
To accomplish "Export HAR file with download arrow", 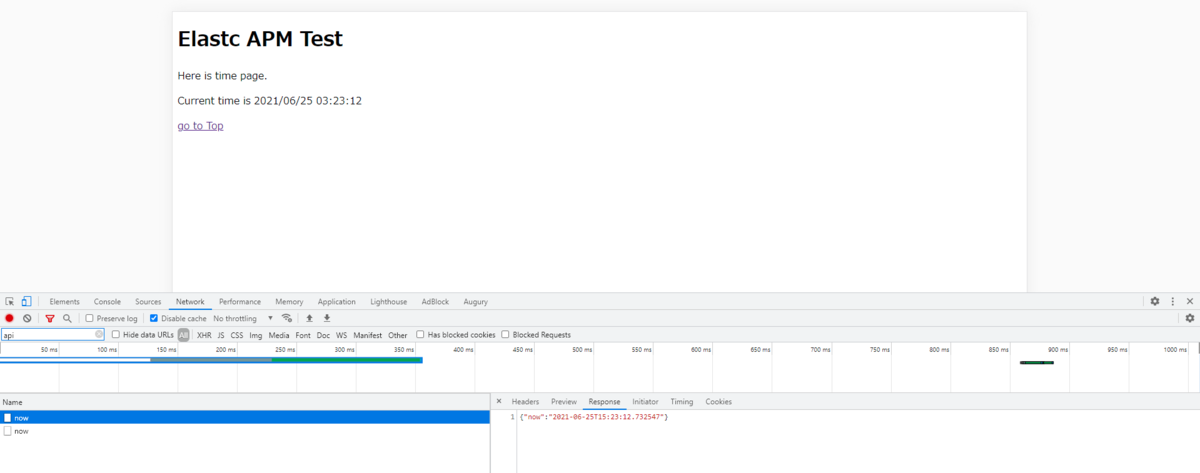I will coord(326,318).
